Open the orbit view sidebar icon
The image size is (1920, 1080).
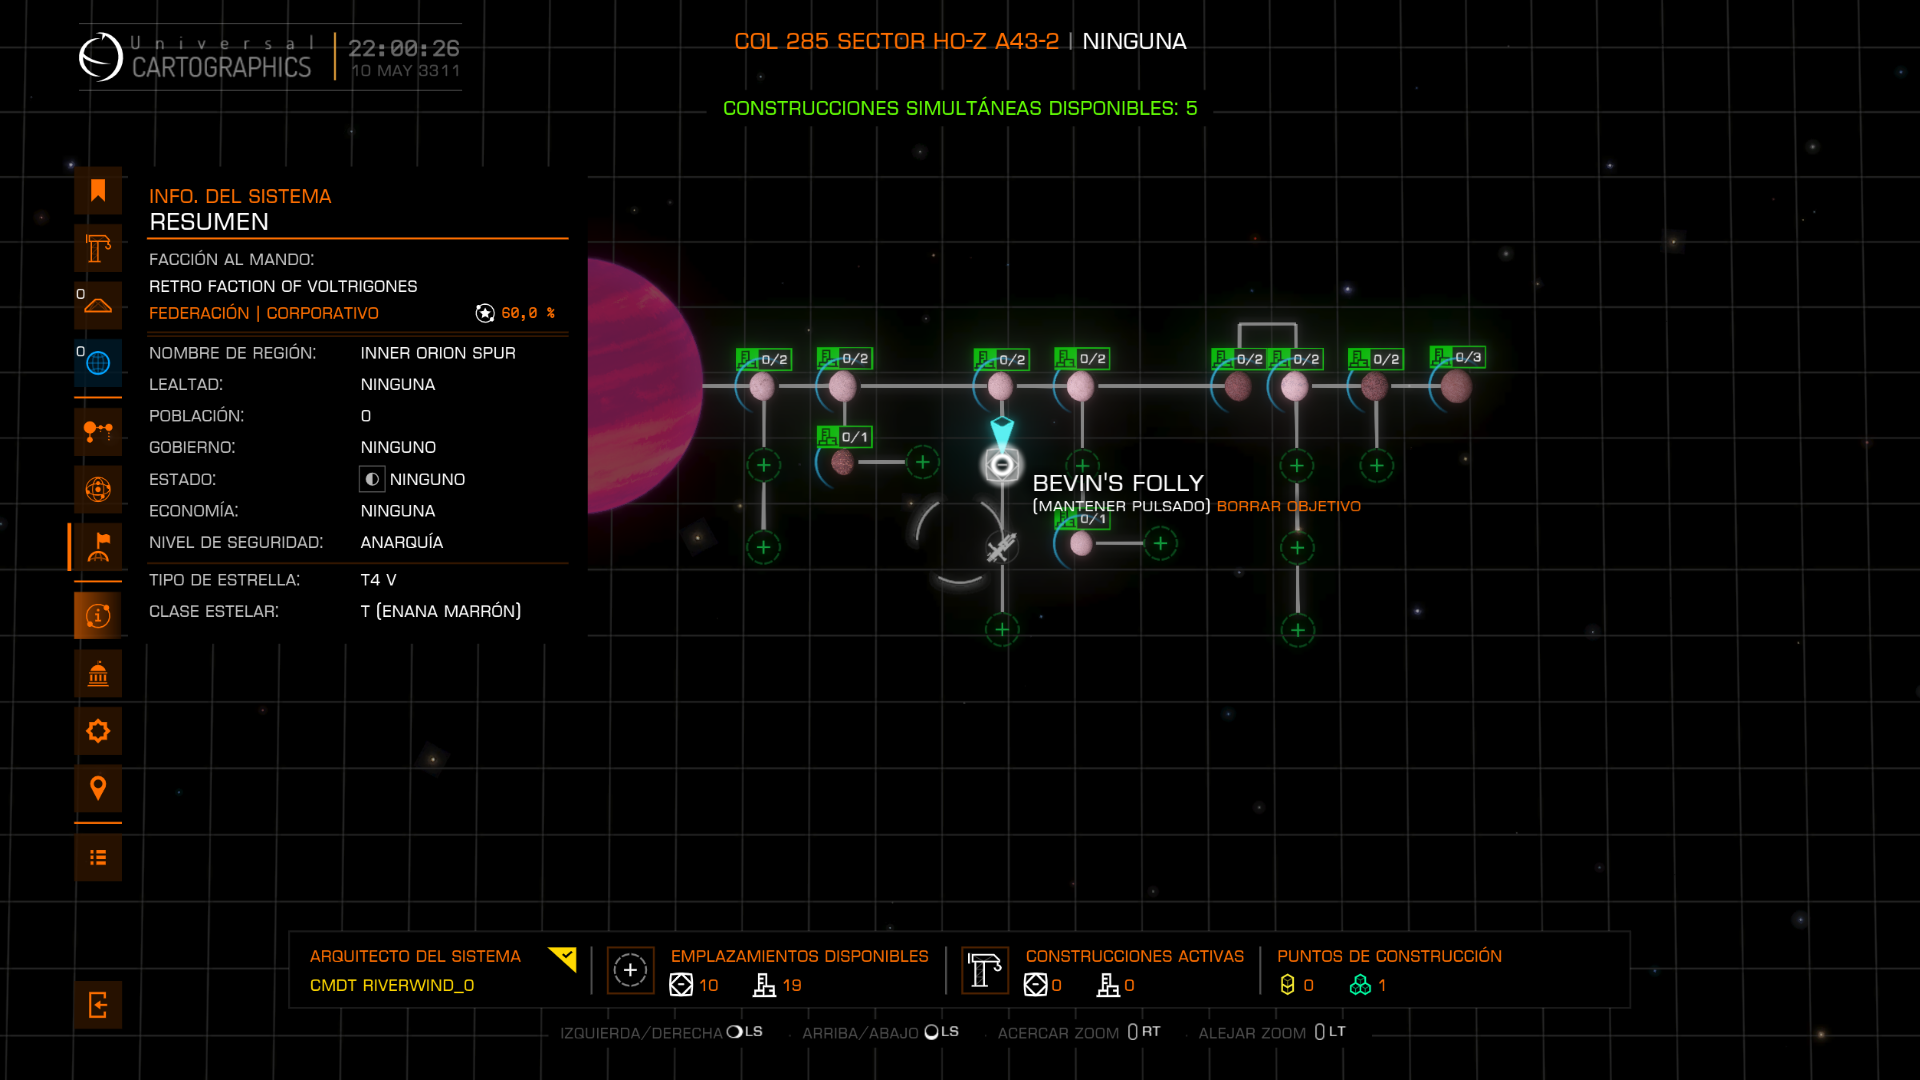click(98, 490)
